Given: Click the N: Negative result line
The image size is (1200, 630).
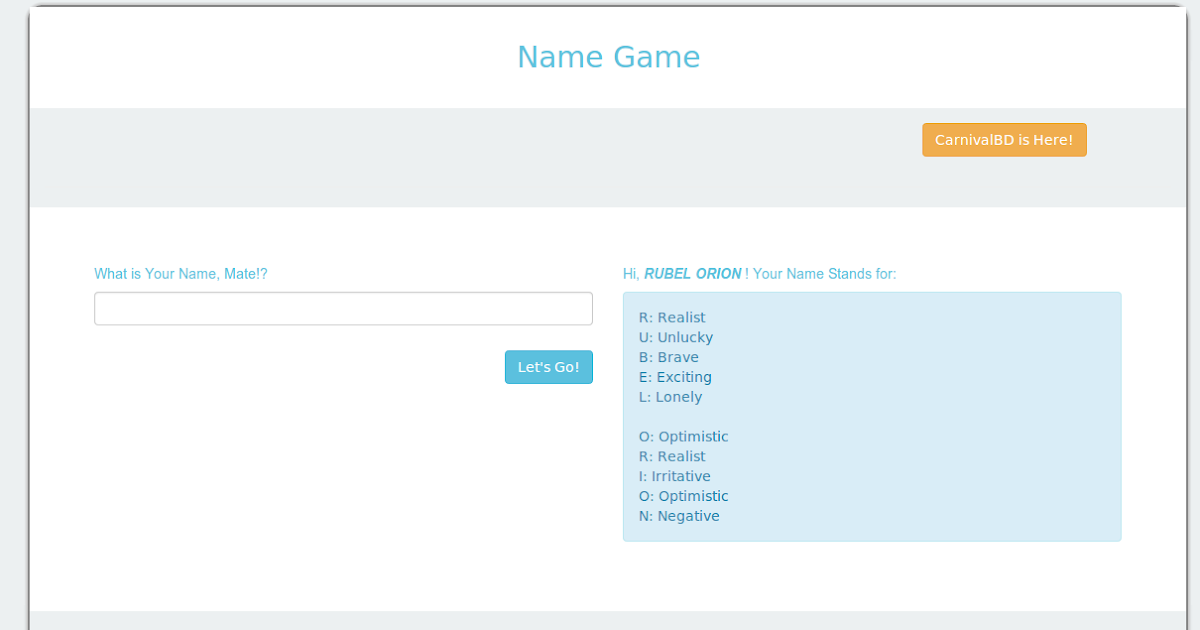Looking at the screenshot, I should pyautogui.click(x=679, y=516).
